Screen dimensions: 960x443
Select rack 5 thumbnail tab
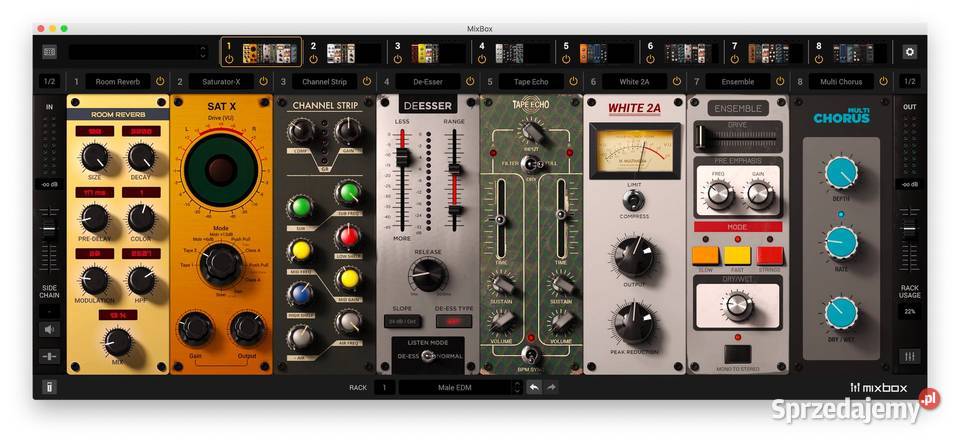(597, 53)
